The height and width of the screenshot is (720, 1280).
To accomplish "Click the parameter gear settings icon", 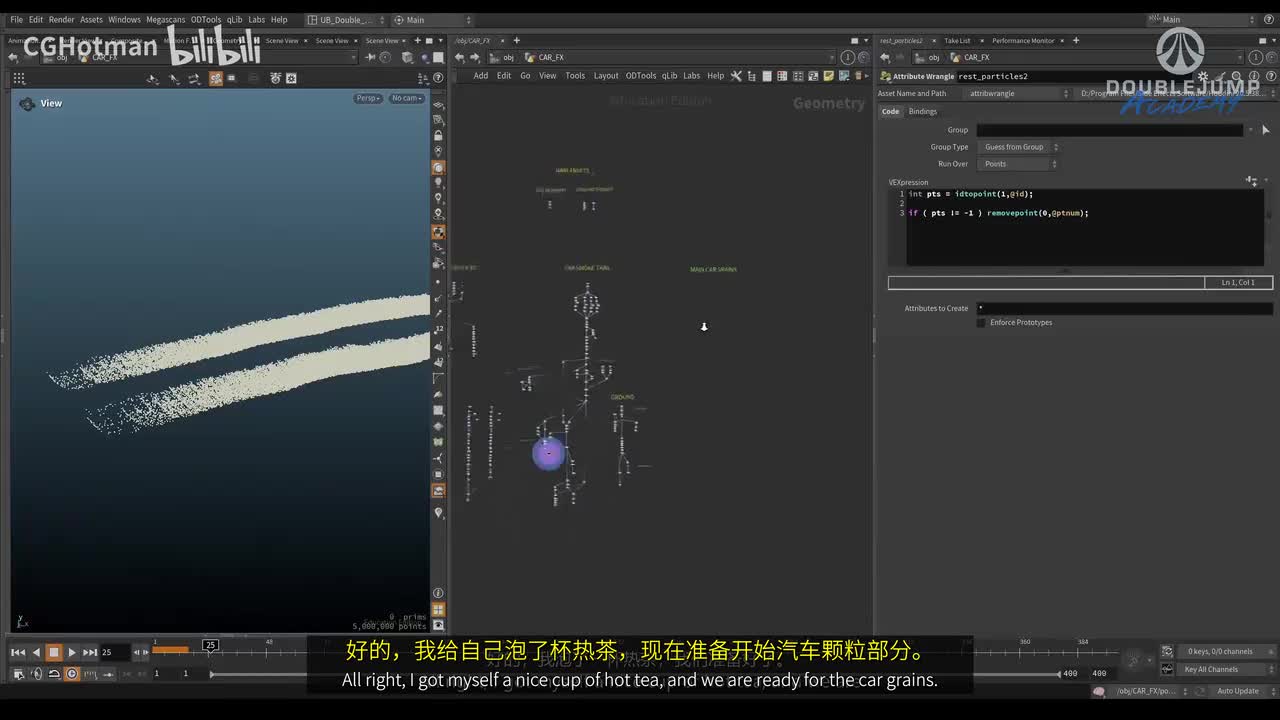I will (1202, 76).
